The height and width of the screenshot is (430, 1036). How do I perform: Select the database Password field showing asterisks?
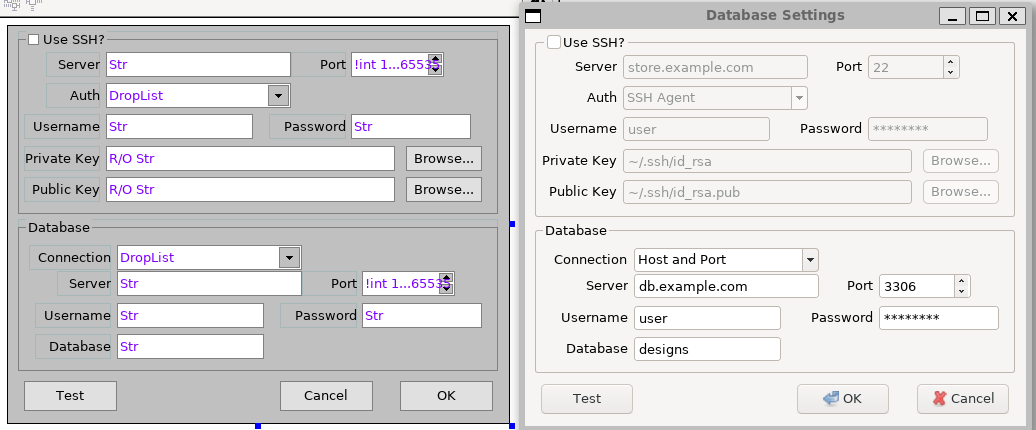938,318
